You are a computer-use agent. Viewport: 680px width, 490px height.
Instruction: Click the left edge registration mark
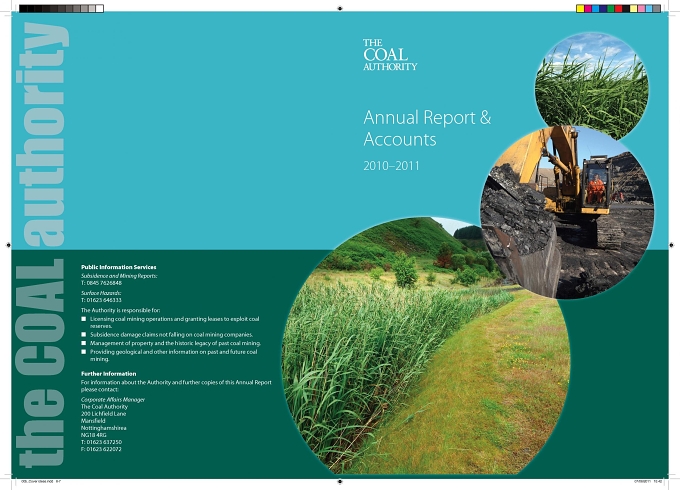pyautogui.click(x=8, y=245)
